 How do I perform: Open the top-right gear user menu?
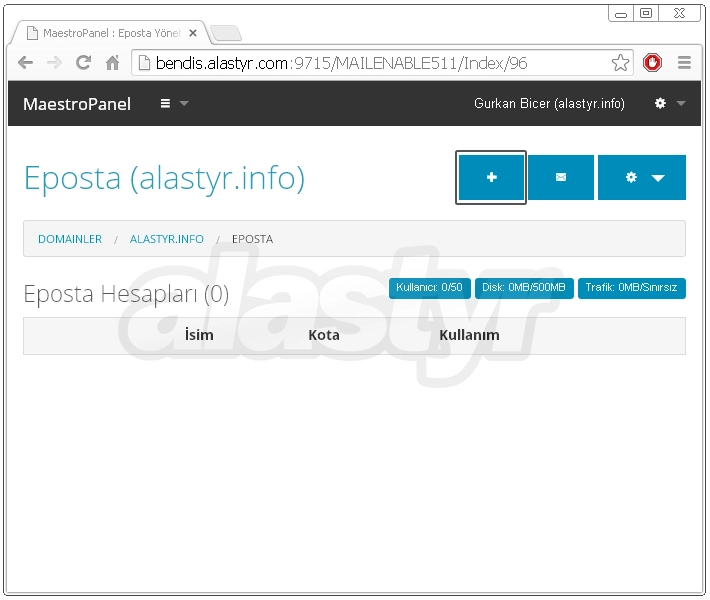point(670,103)
